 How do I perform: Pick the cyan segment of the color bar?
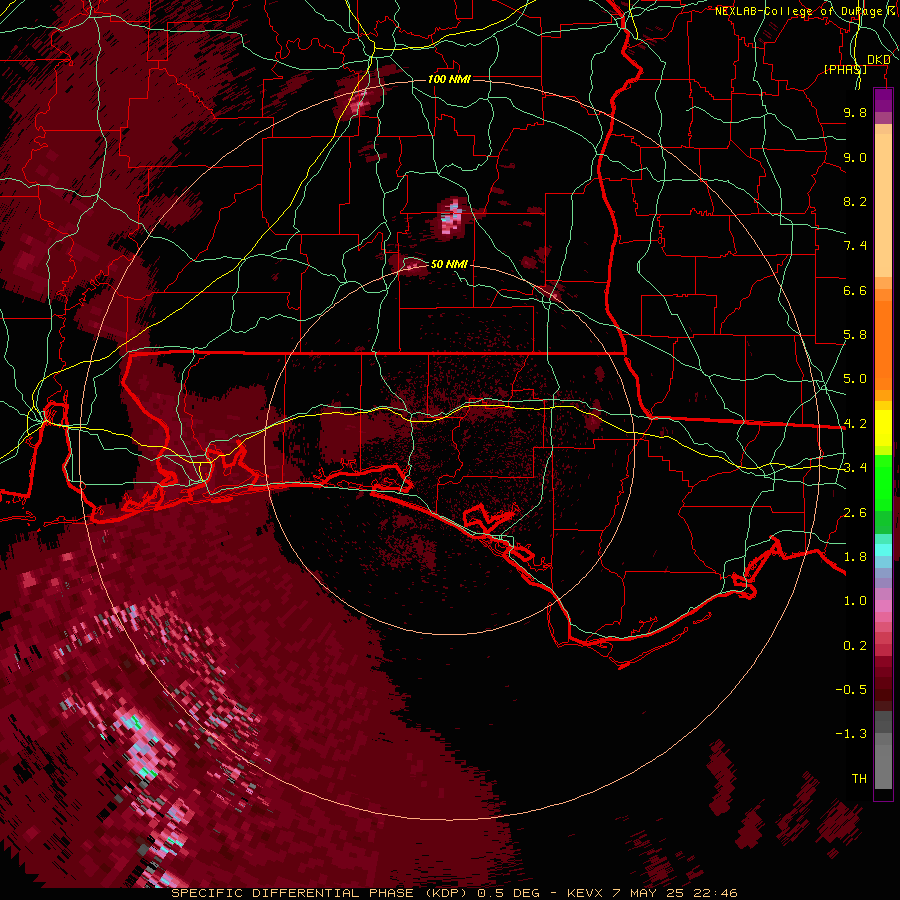[883, 549]
